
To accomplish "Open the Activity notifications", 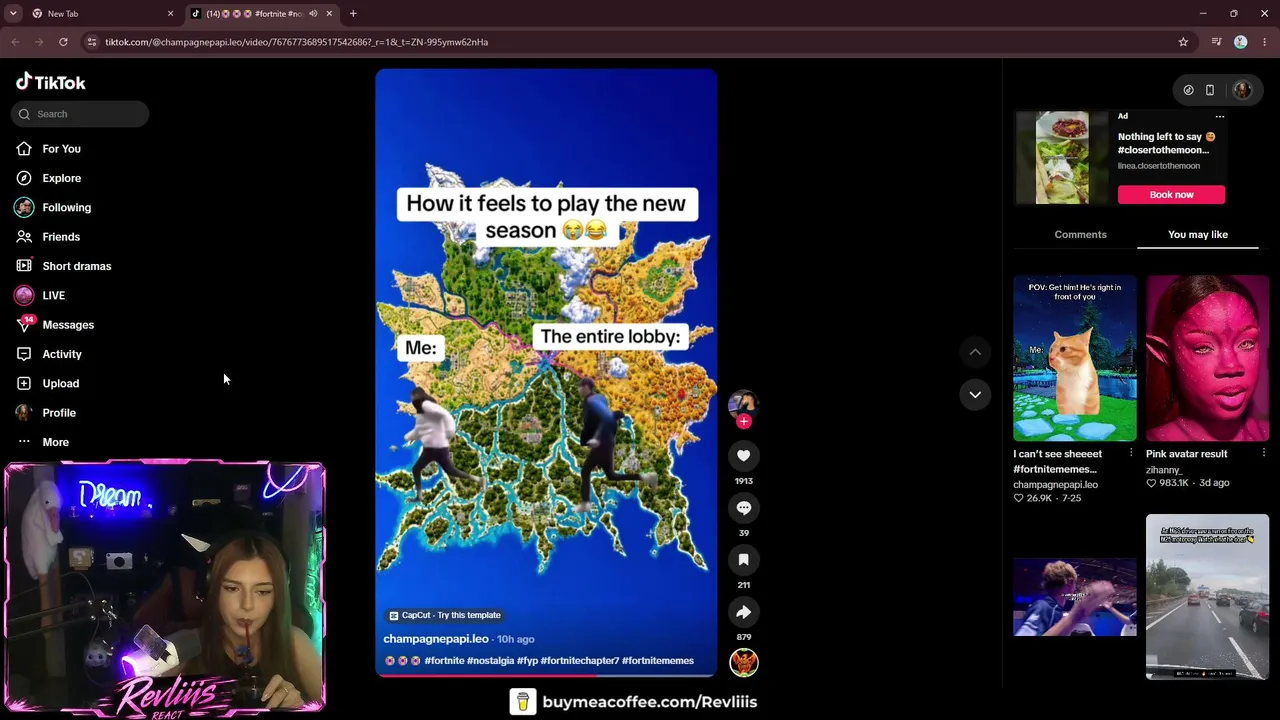I will [x=62, y=354].
